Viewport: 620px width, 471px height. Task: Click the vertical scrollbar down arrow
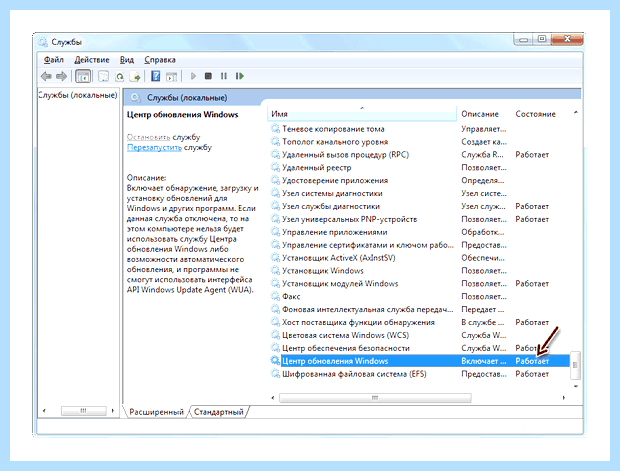click(576, 386)
